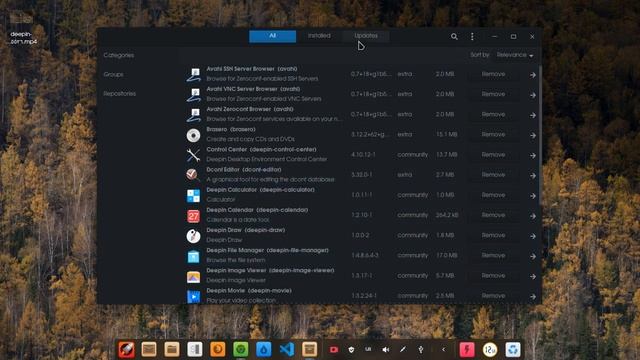The image size is (640, 360).
Task: Switch to the Installed tab
Action: click(x=319, y=36)
